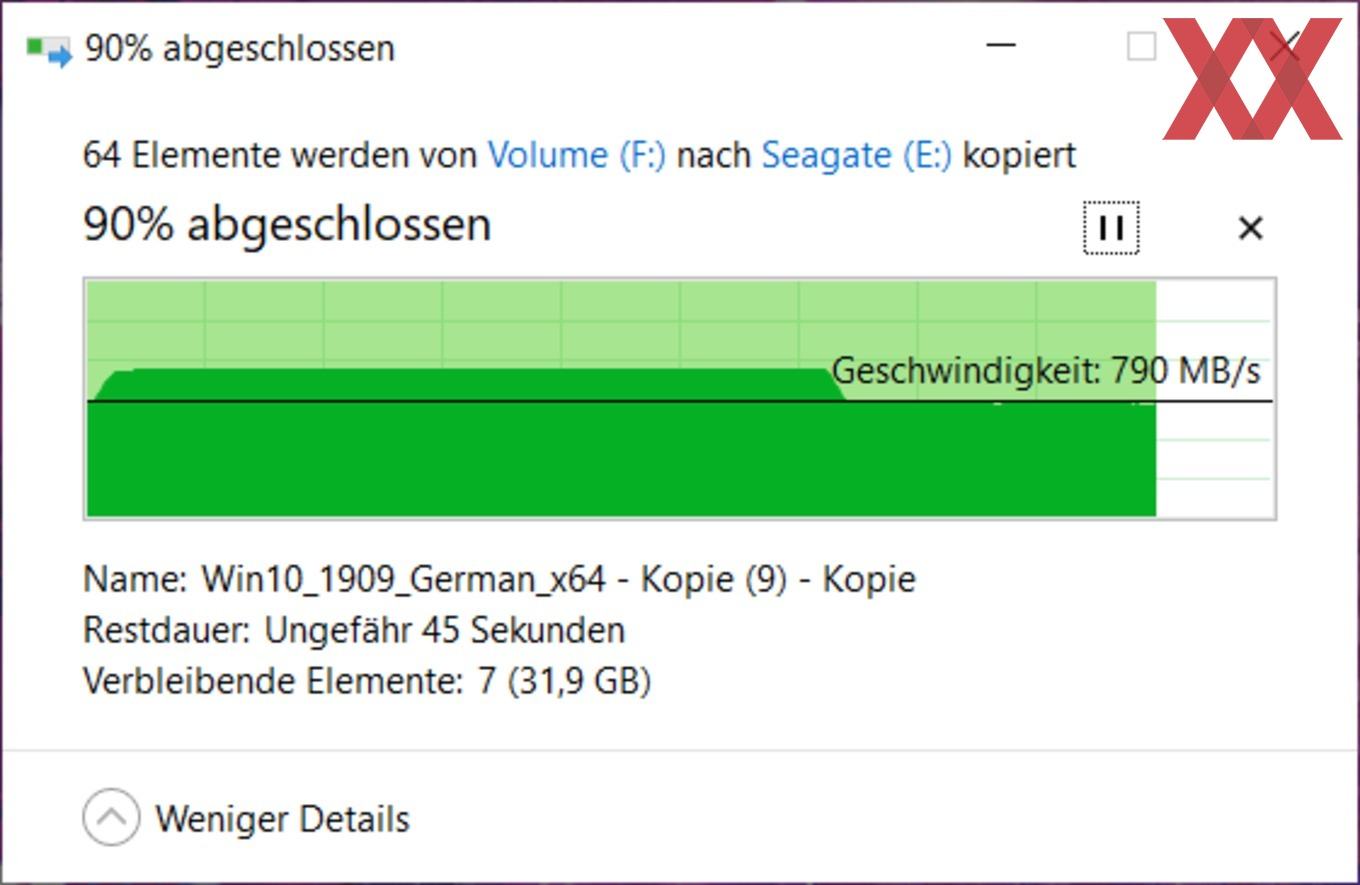This screenshot has height=885, width=1360.
Task: Click the Geschwindigkeit: 790 MB/s label
Action: click(1046, 371)
